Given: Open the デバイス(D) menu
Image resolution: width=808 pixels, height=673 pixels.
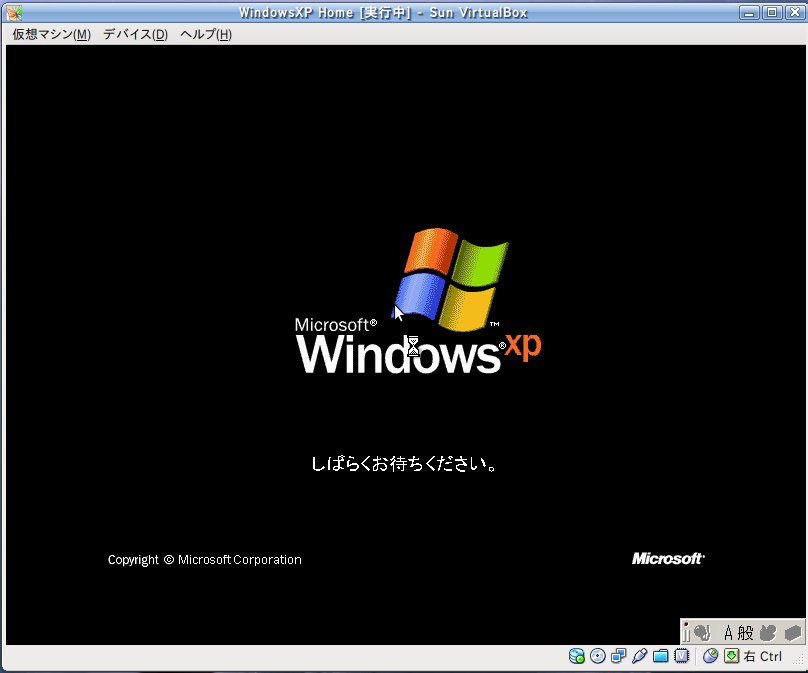Looking at the screenshot, I should [136, 35].
